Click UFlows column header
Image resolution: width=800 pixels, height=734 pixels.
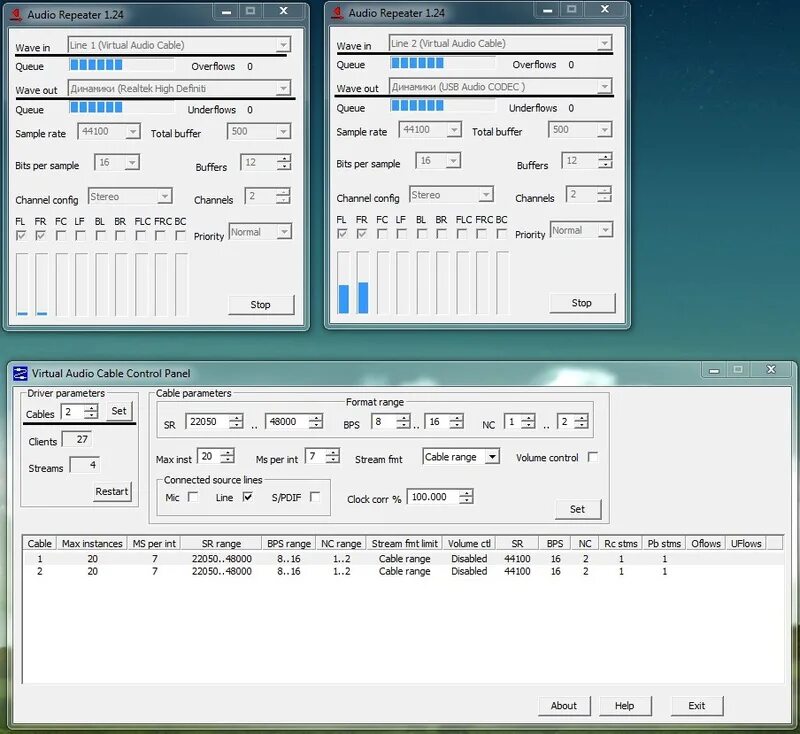(x=746, y=543)
